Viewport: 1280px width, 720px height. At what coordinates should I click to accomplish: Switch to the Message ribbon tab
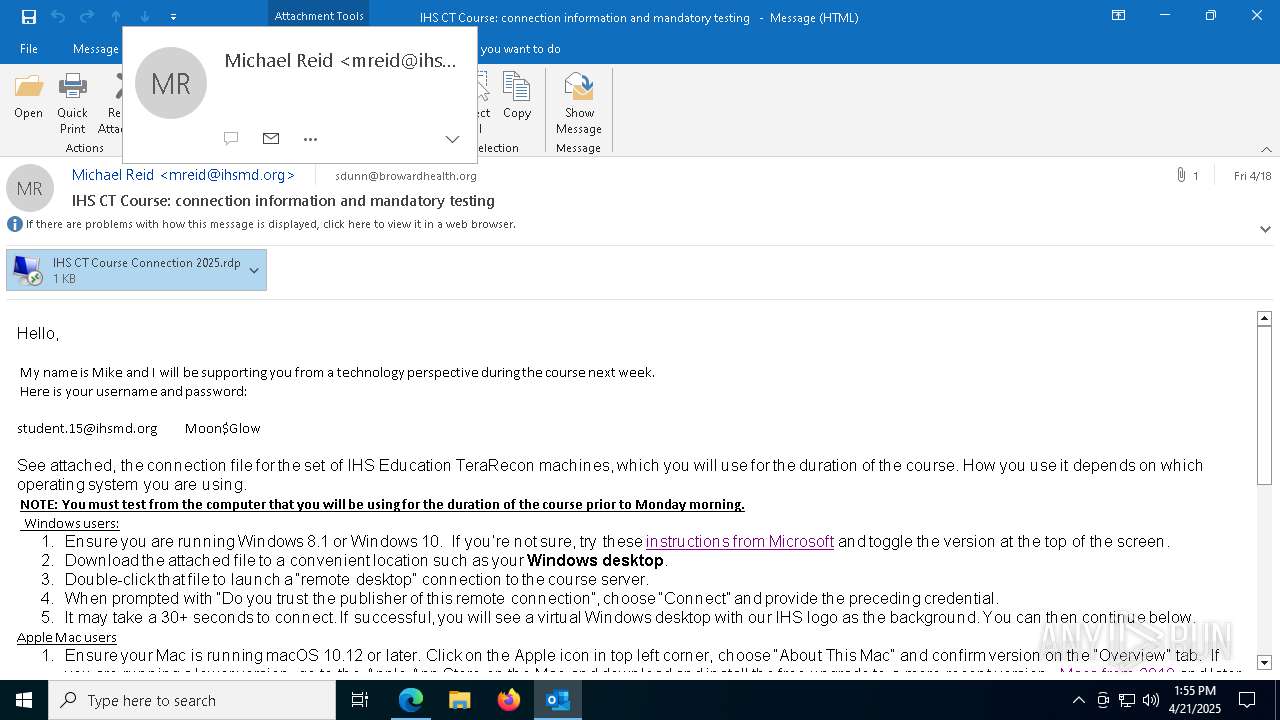96,48
